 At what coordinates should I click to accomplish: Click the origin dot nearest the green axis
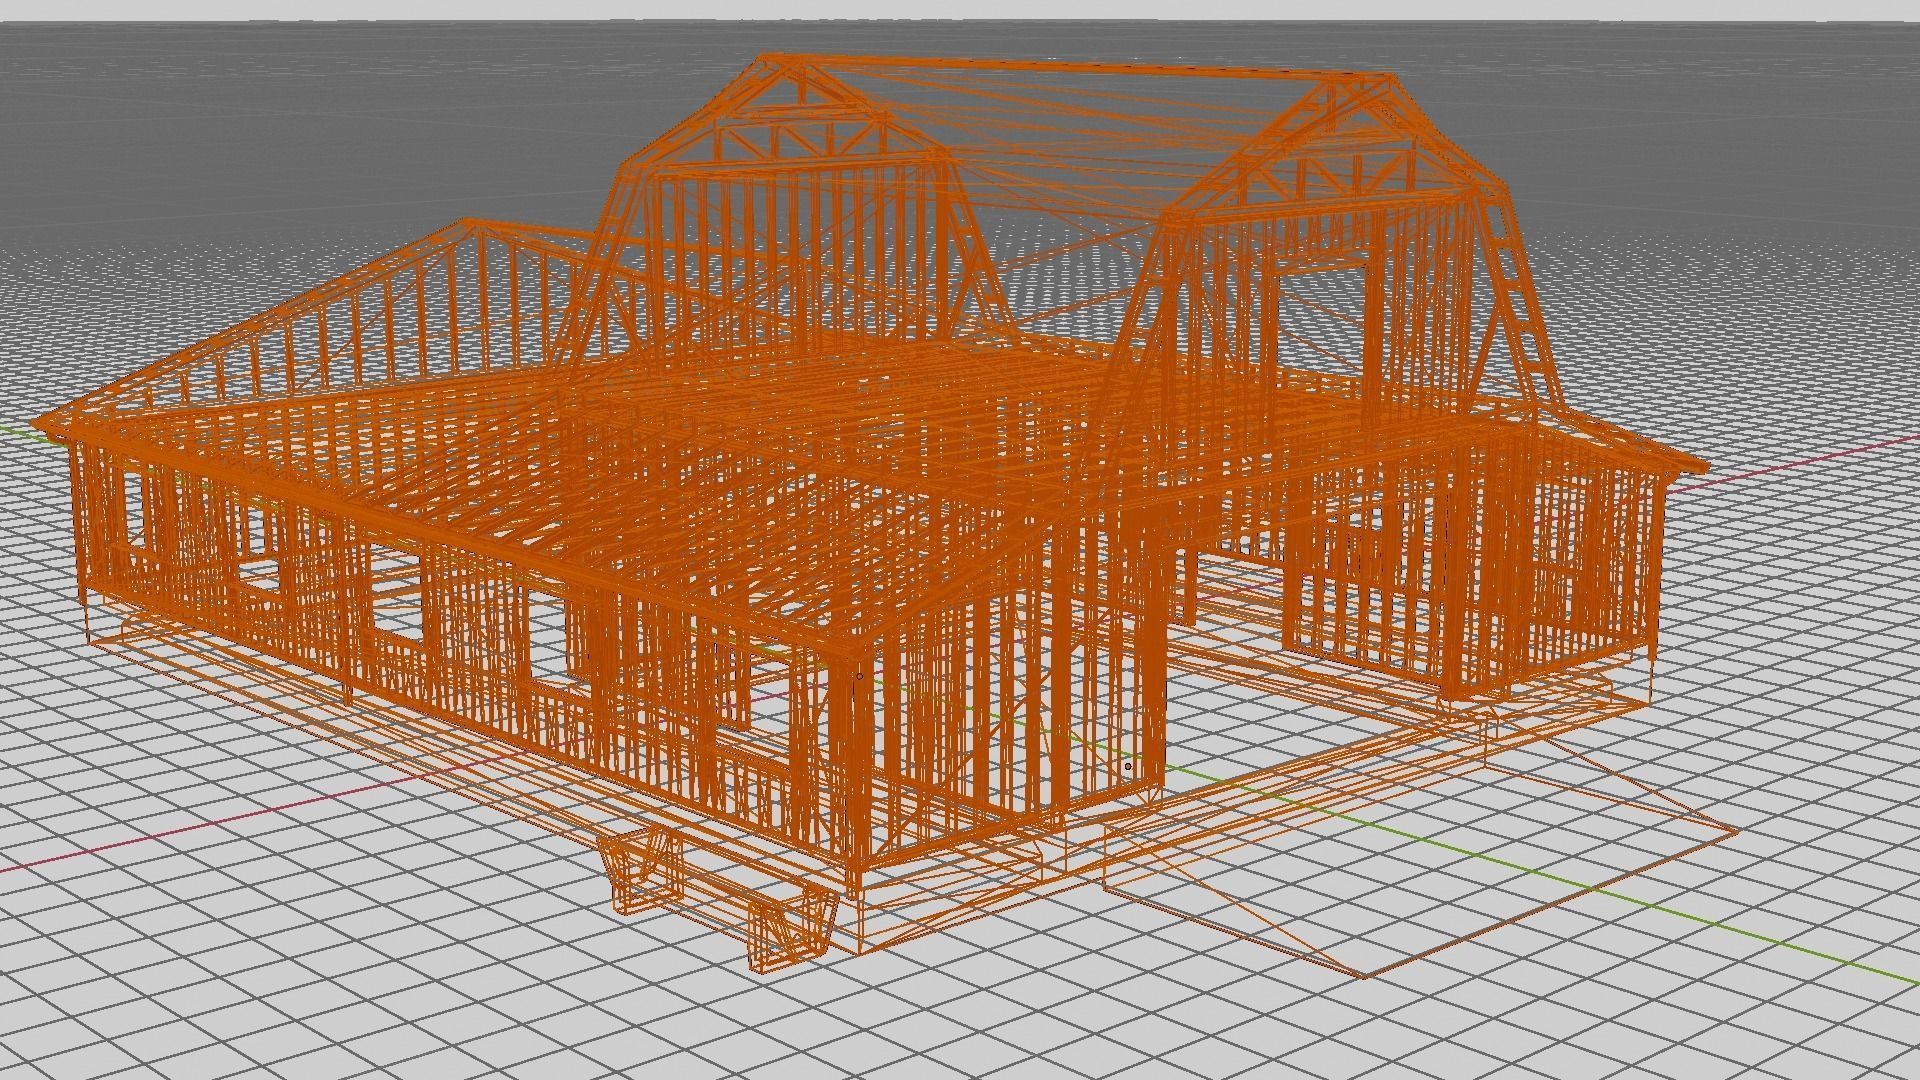(x=1128, y=767)
